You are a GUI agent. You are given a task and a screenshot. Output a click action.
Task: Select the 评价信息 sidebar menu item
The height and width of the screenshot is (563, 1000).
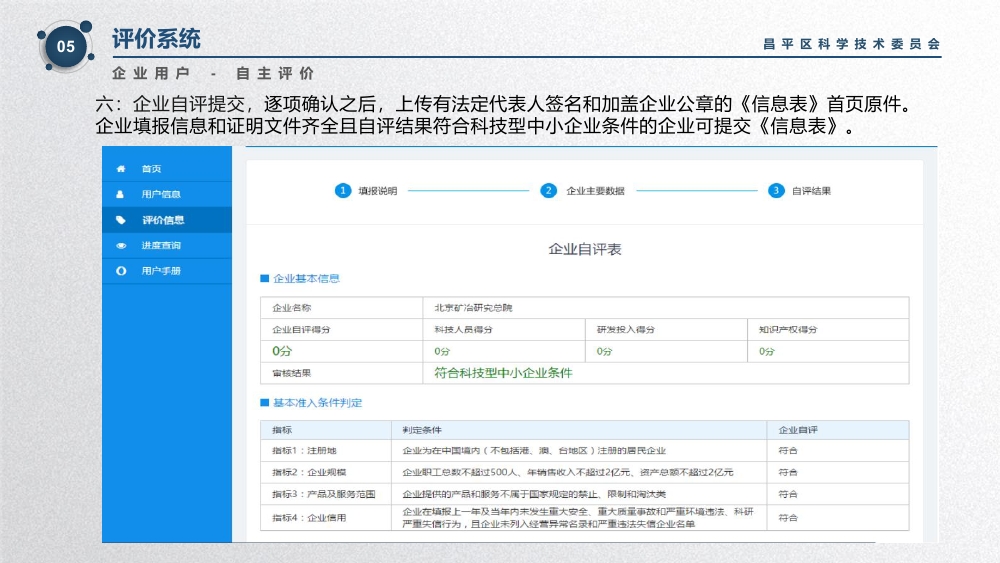[167, 220]
